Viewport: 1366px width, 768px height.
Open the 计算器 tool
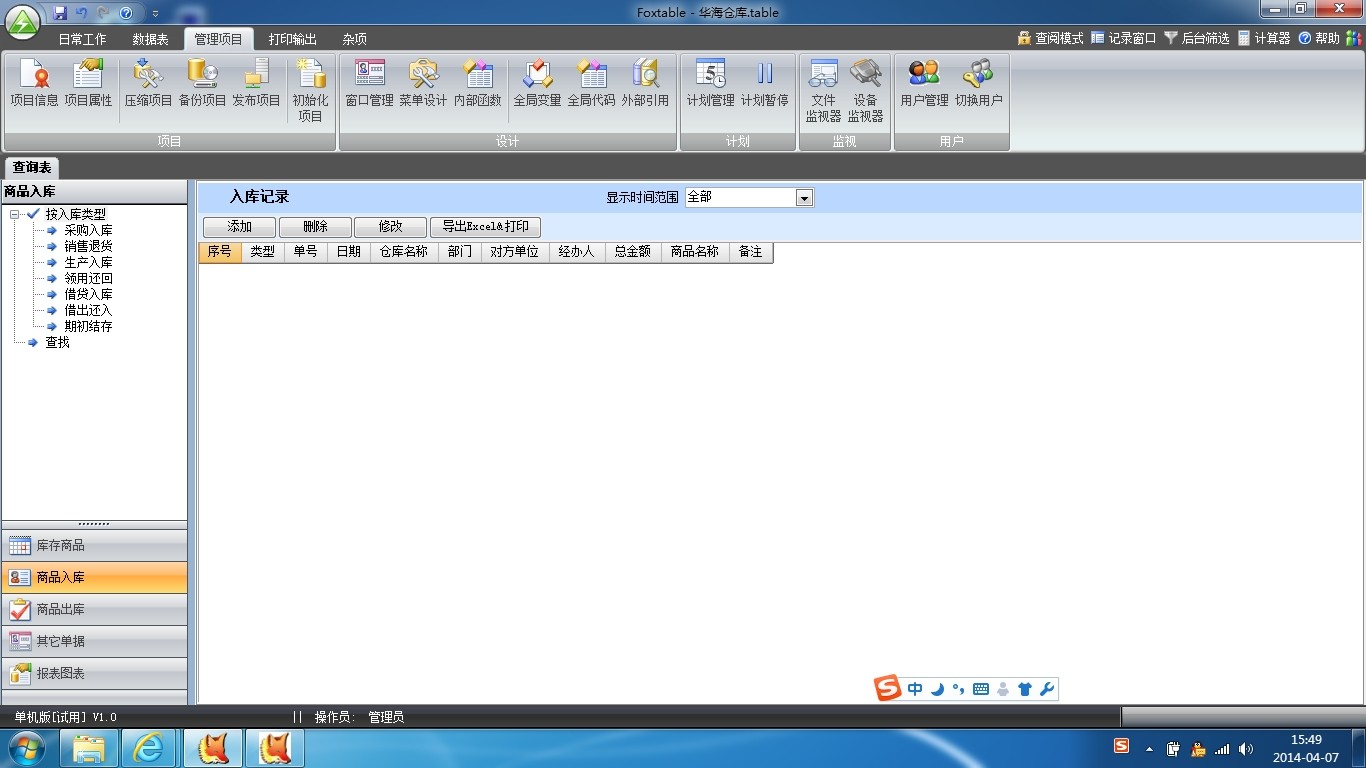tap(1264, 38)
